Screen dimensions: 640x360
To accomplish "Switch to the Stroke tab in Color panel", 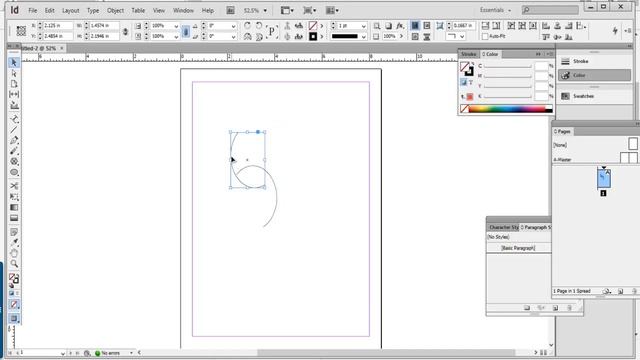I will coord(468,54).
